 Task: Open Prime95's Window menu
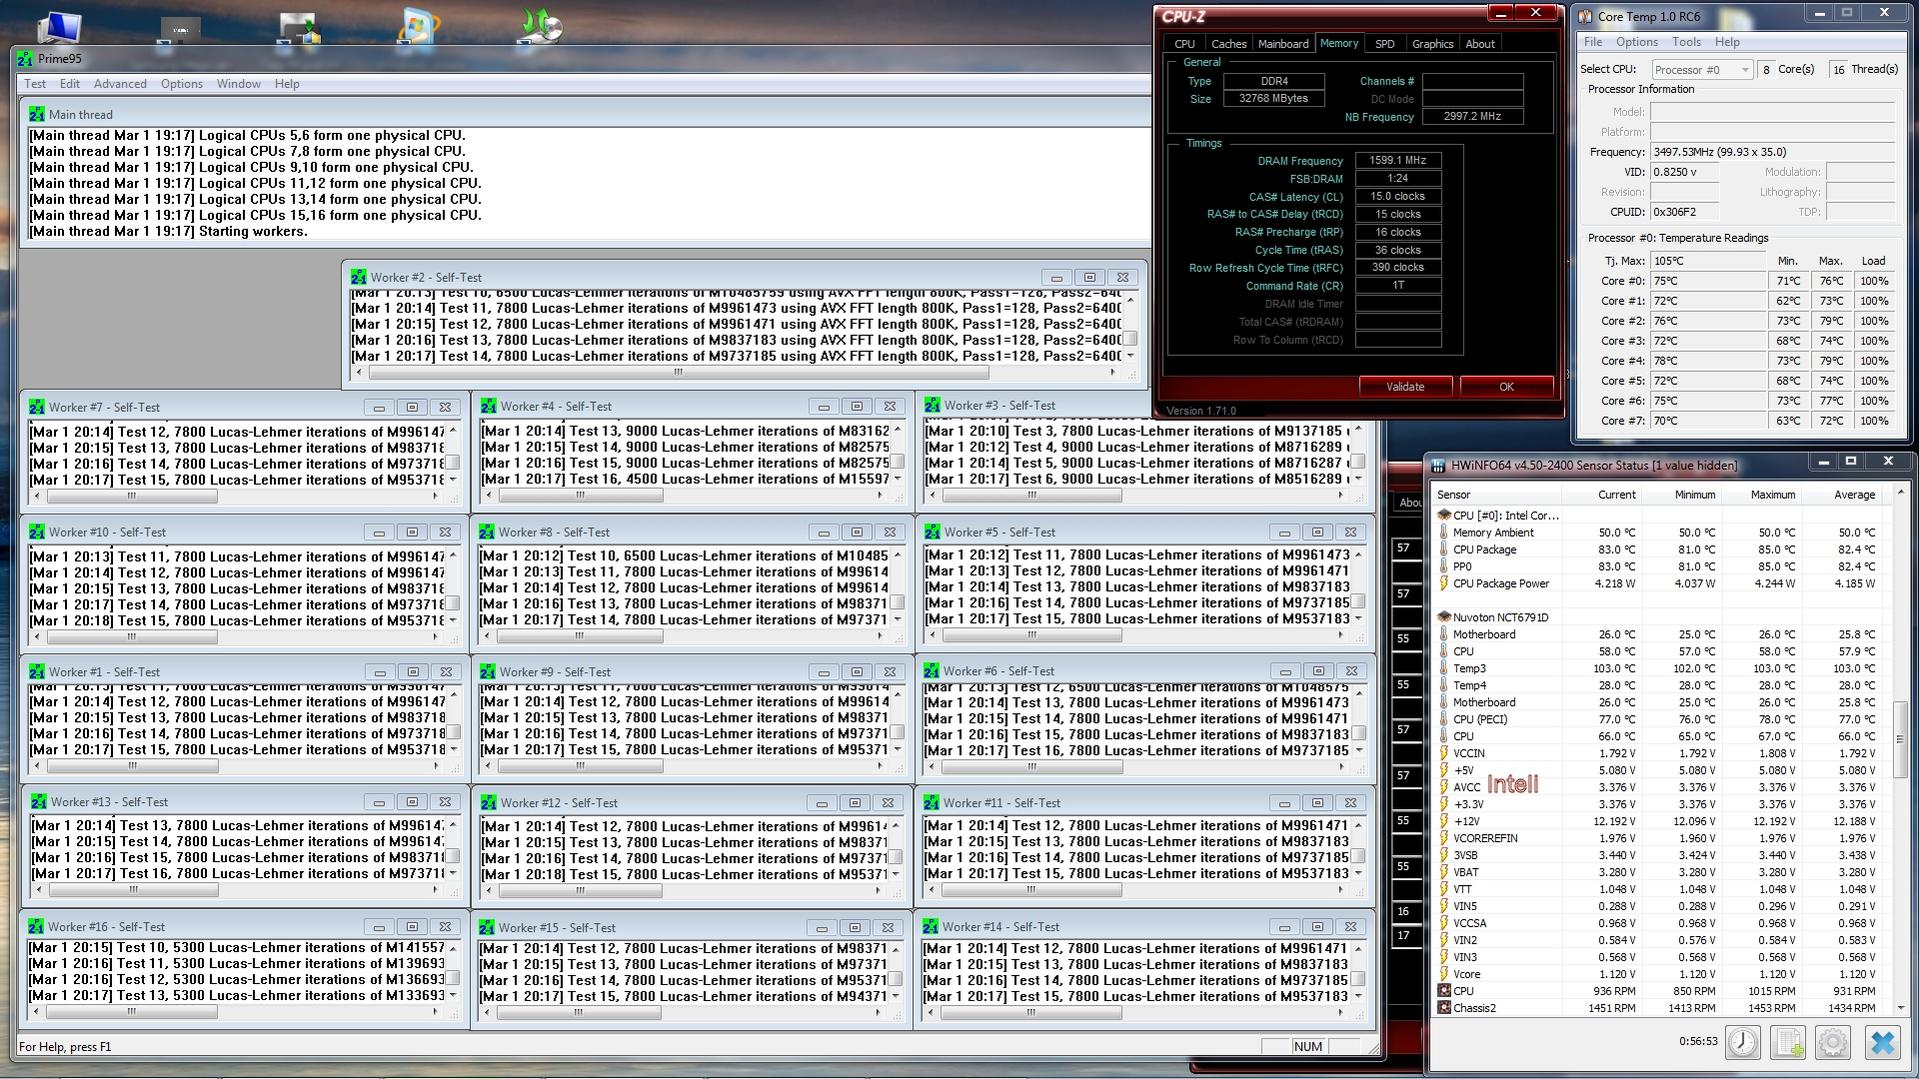pyautogui.click(x=238, y=84)
